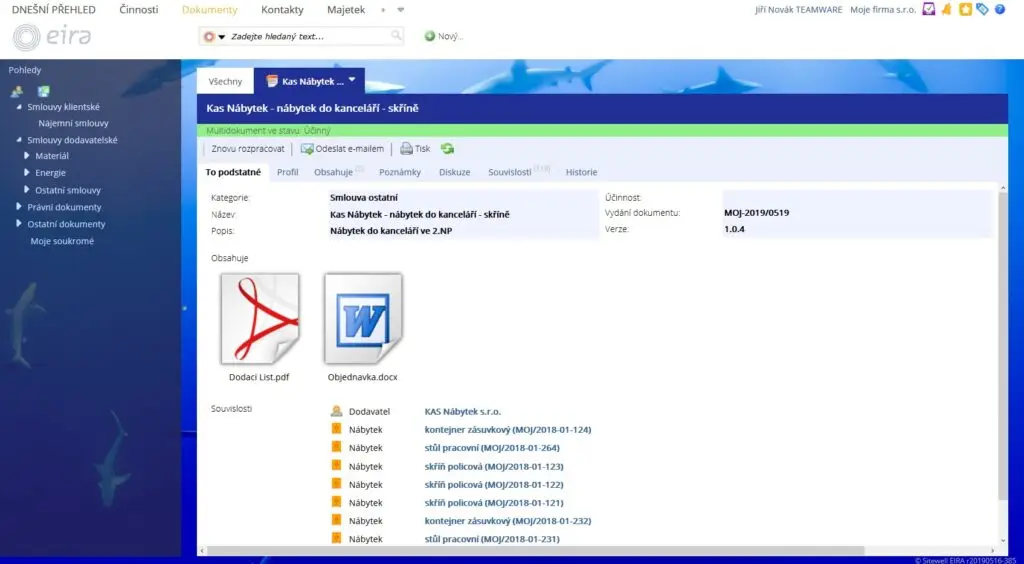The width and height of the screenshot is (1024, 564).
Task: Click the notification bell icon
Action: [947, 10]
